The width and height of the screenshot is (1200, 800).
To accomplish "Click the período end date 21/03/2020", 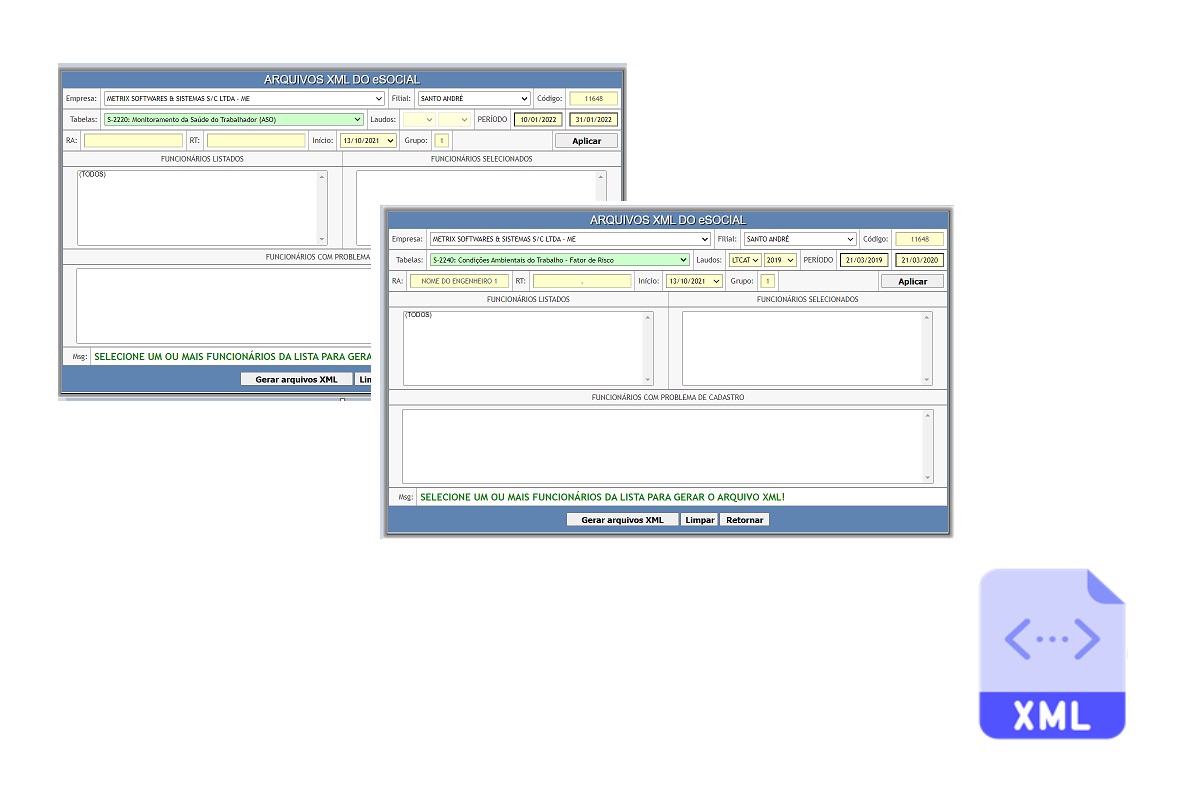I will pyautogui.click(x=920, y=259).
